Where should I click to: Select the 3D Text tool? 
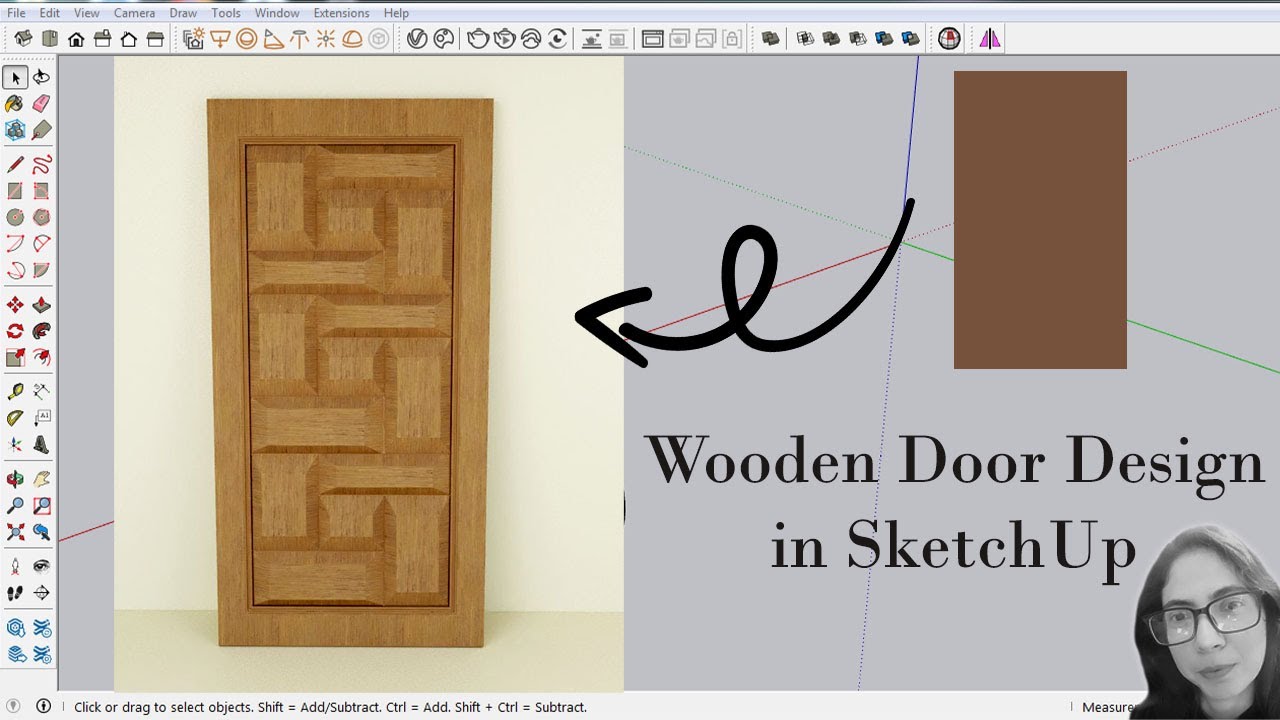[x=41, y=444]
